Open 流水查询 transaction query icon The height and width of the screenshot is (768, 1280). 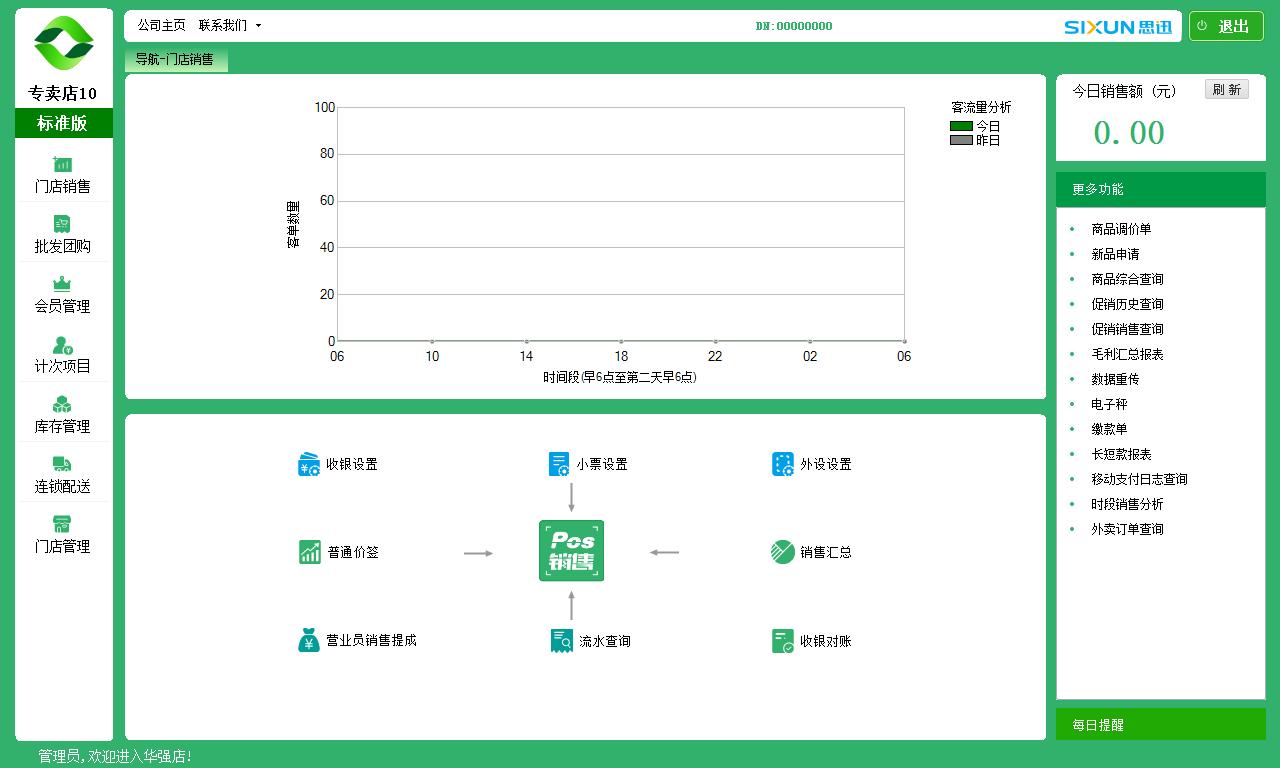click(x=561, y=641)
